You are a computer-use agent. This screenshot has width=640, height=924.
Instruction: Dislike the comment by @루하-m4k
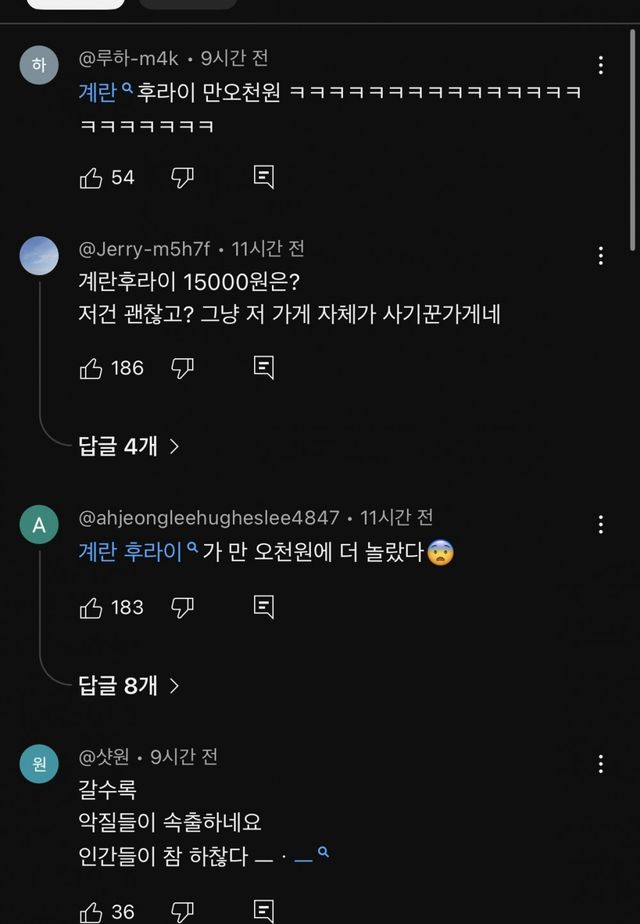pos(182,178)
